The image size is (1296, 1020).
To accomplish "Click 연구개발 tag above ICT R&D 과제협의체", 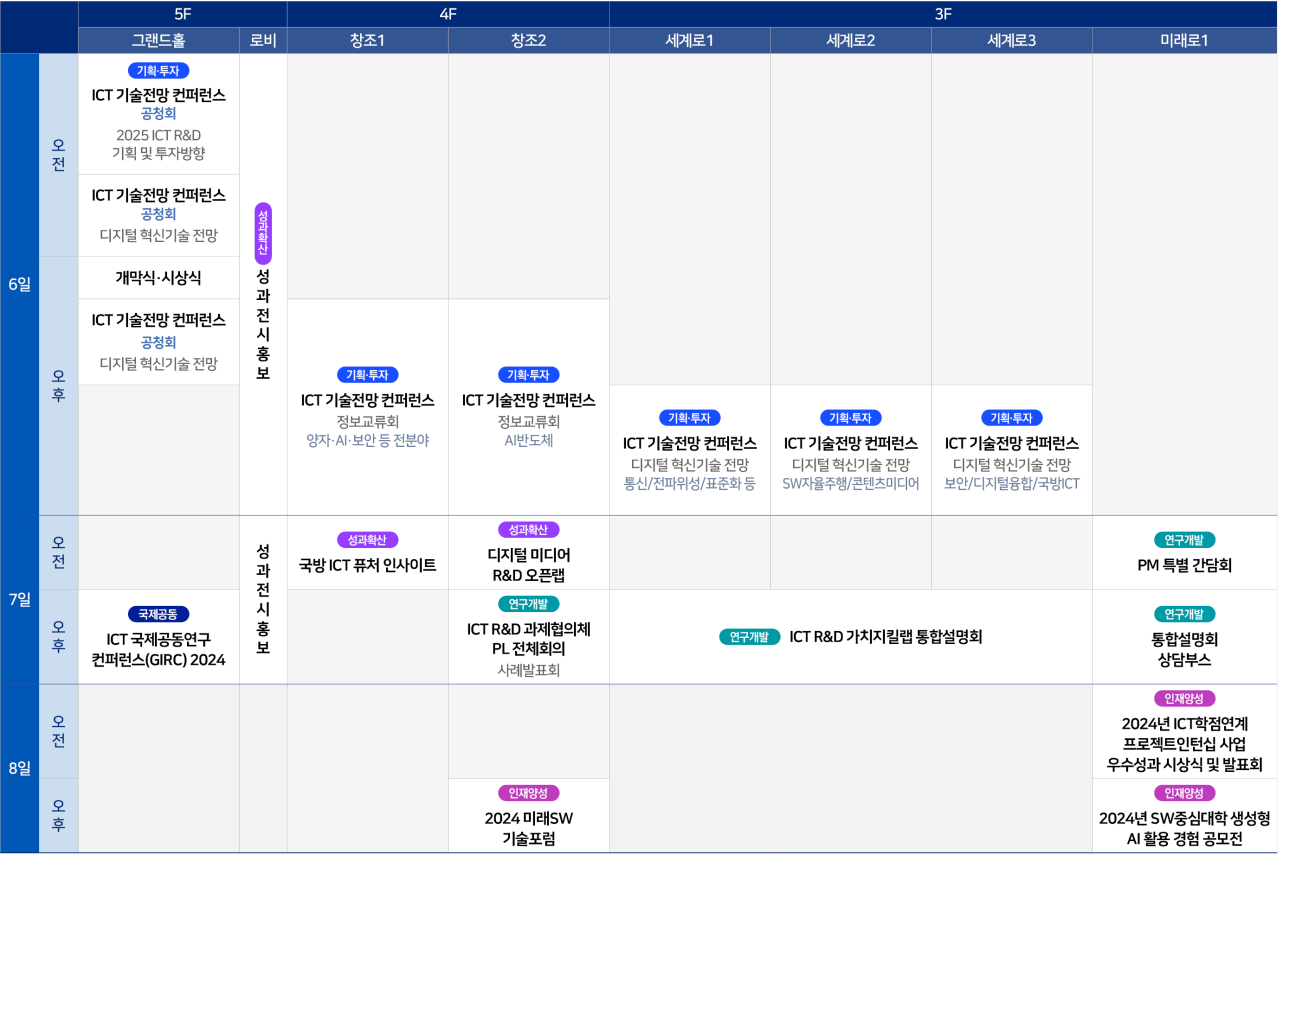I will 528,604.
